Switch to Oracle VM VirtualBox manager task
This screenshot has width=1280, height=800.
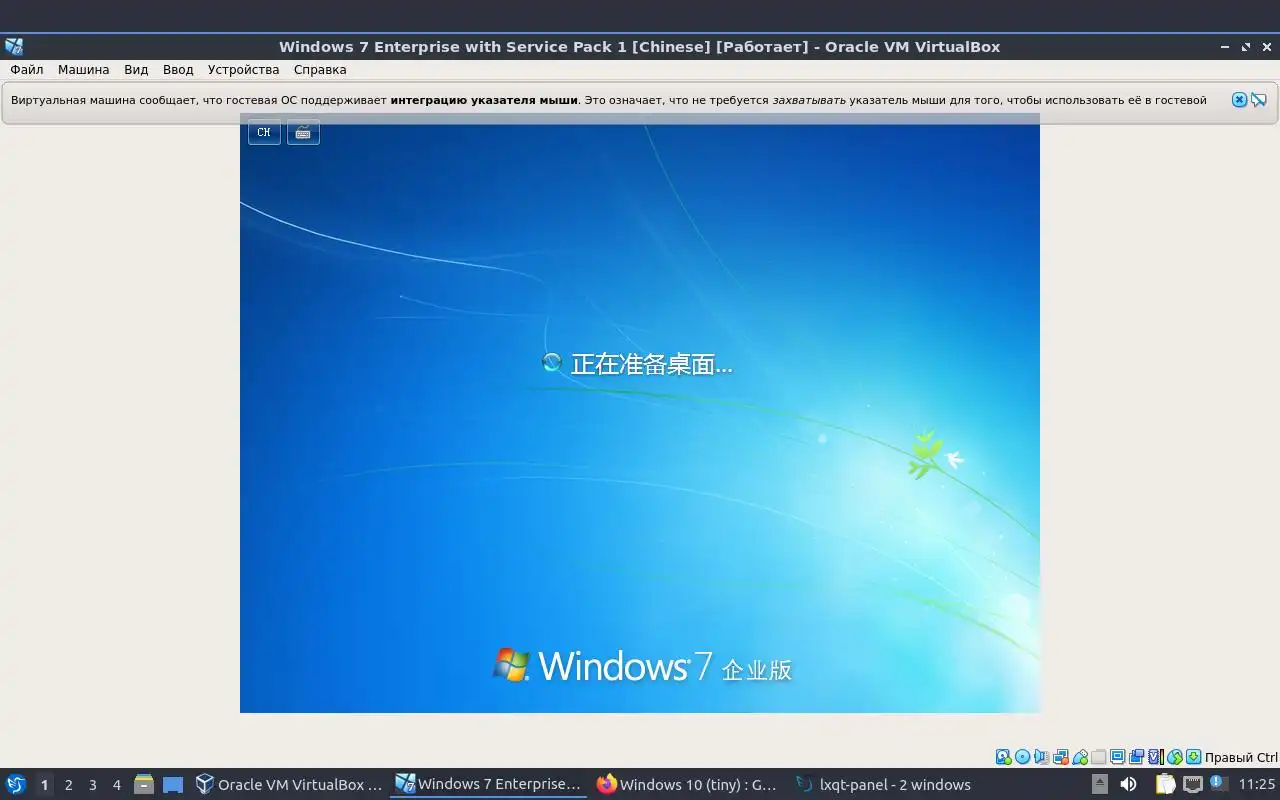coord(289,784)
